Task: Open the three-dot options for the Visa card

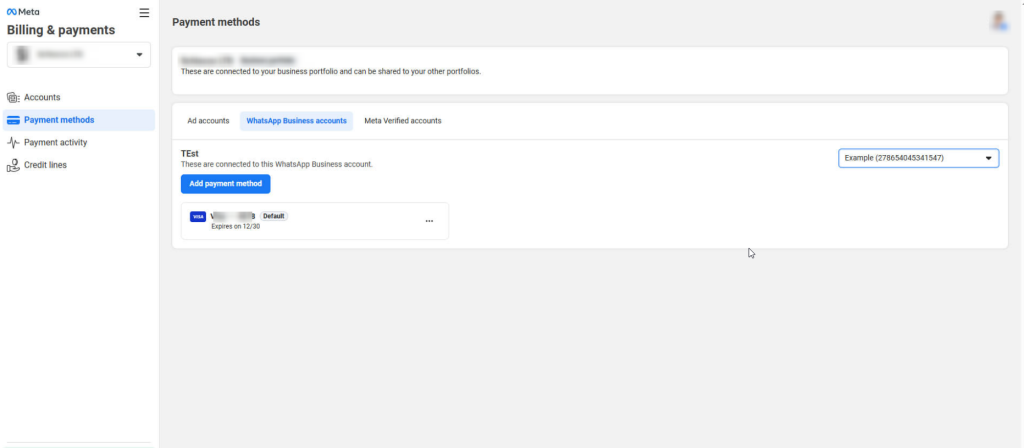Action: tap(430, 221)
